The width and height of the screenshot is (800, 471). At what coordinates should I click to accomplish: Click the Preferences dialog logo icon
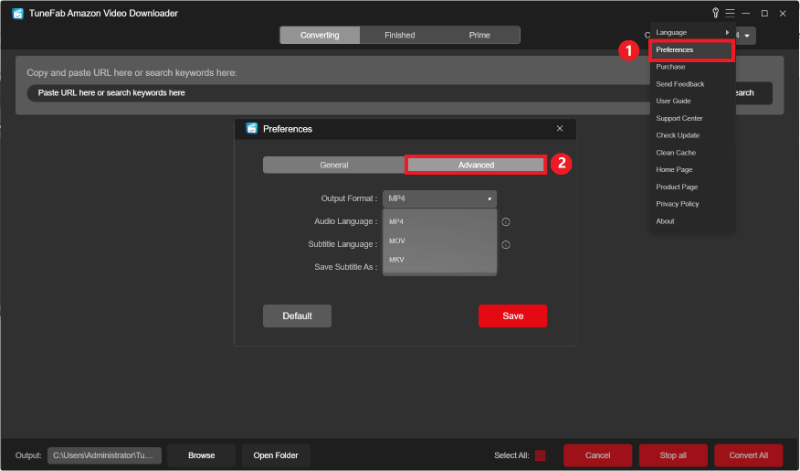coord(252,129)
